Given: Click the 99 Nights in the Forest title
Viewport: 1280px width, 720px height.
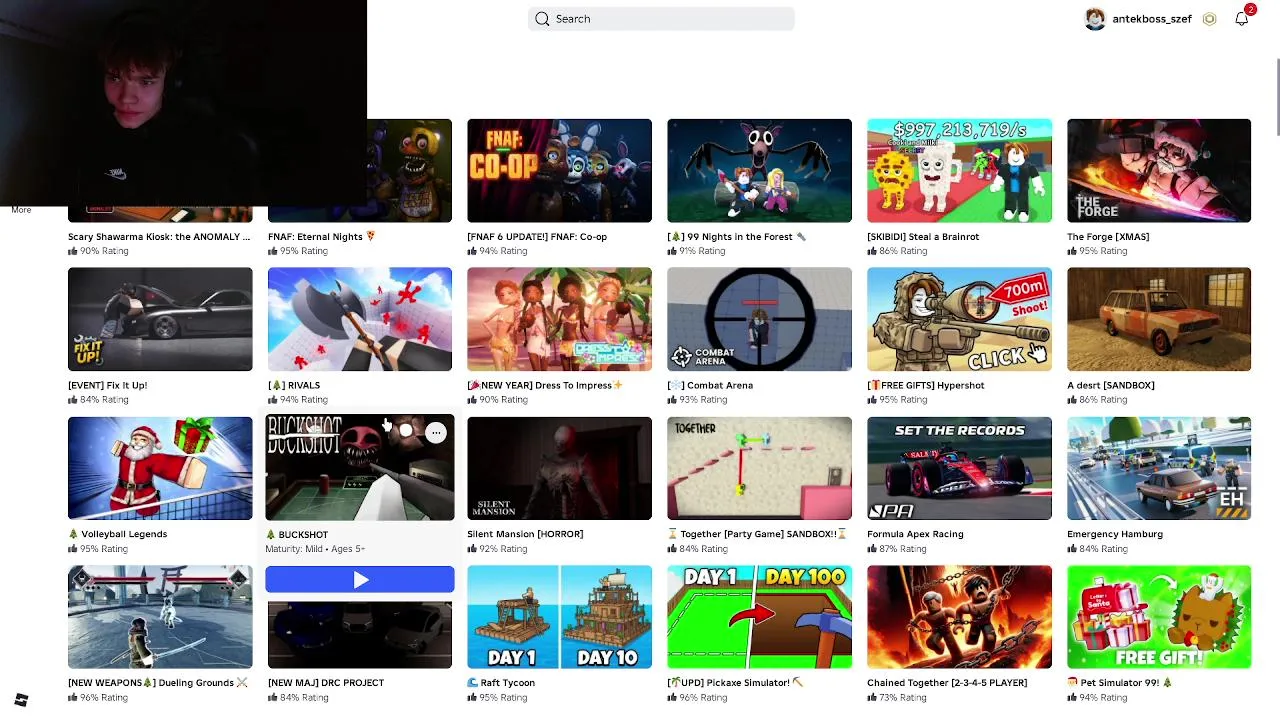Looking at the screenshot, I should (737, 237).
